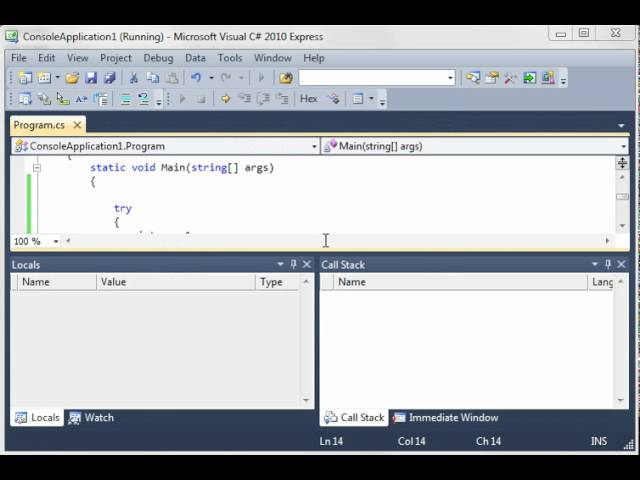This screenshot has height=480, width=640.
Task: Open Call Stack window options arrow
Action: tap(595, 264)
